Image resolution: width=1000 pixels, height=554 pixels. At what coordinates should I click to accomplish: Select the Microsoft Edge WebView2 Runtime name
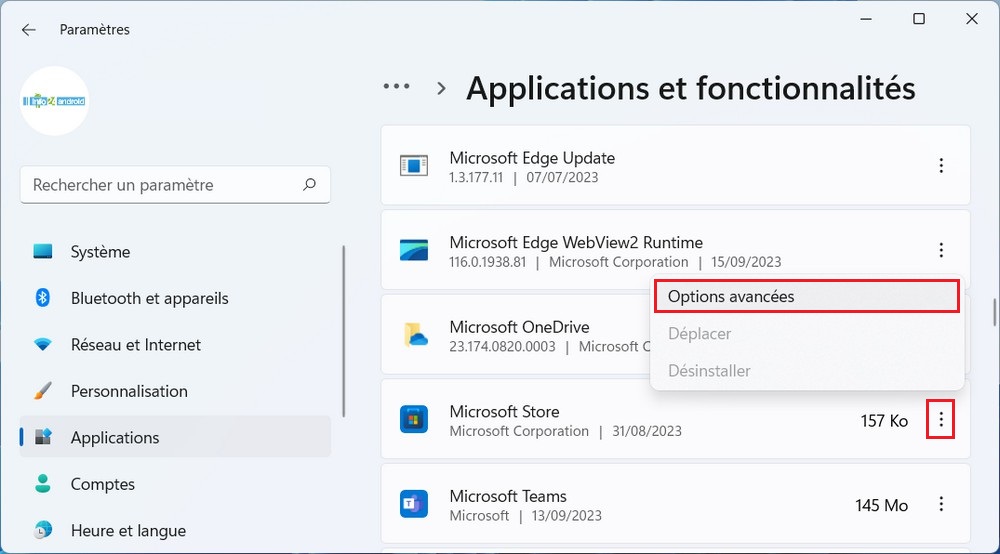pyautogui.click(x=576, y=242)
